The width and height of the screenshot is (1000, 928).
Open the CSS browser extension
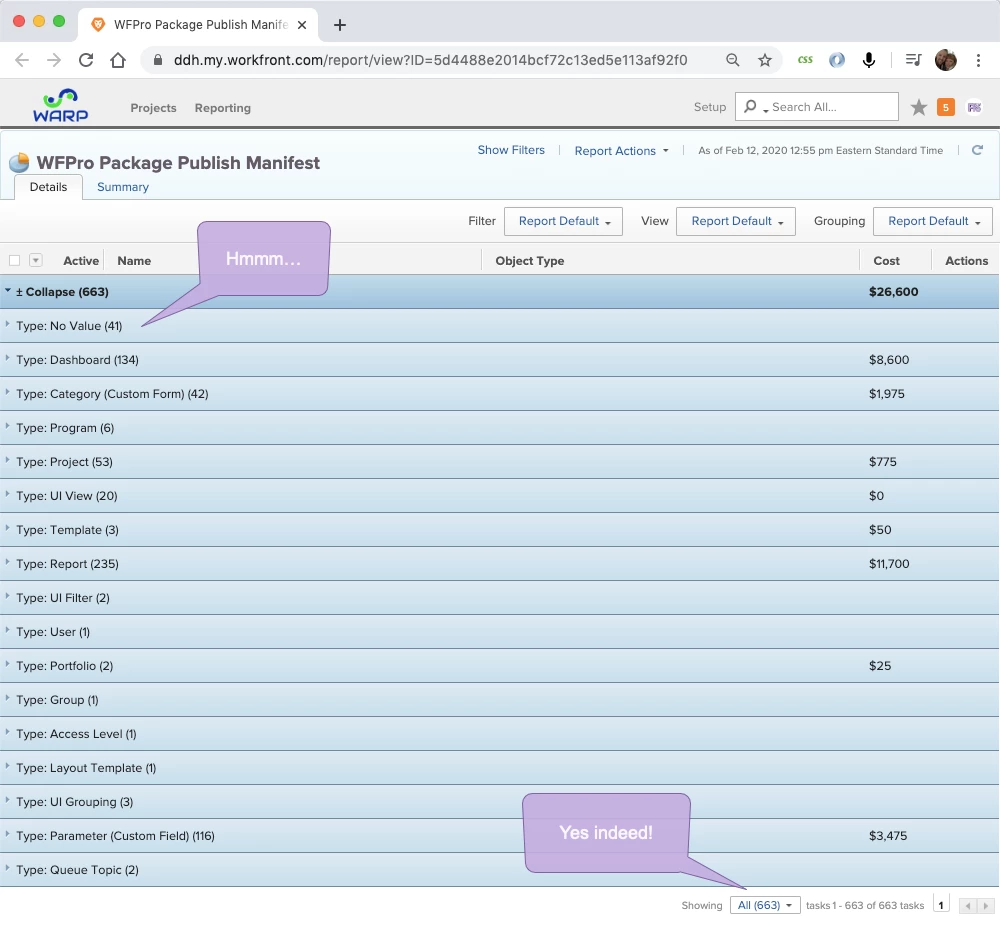click(x=805, y=60)
